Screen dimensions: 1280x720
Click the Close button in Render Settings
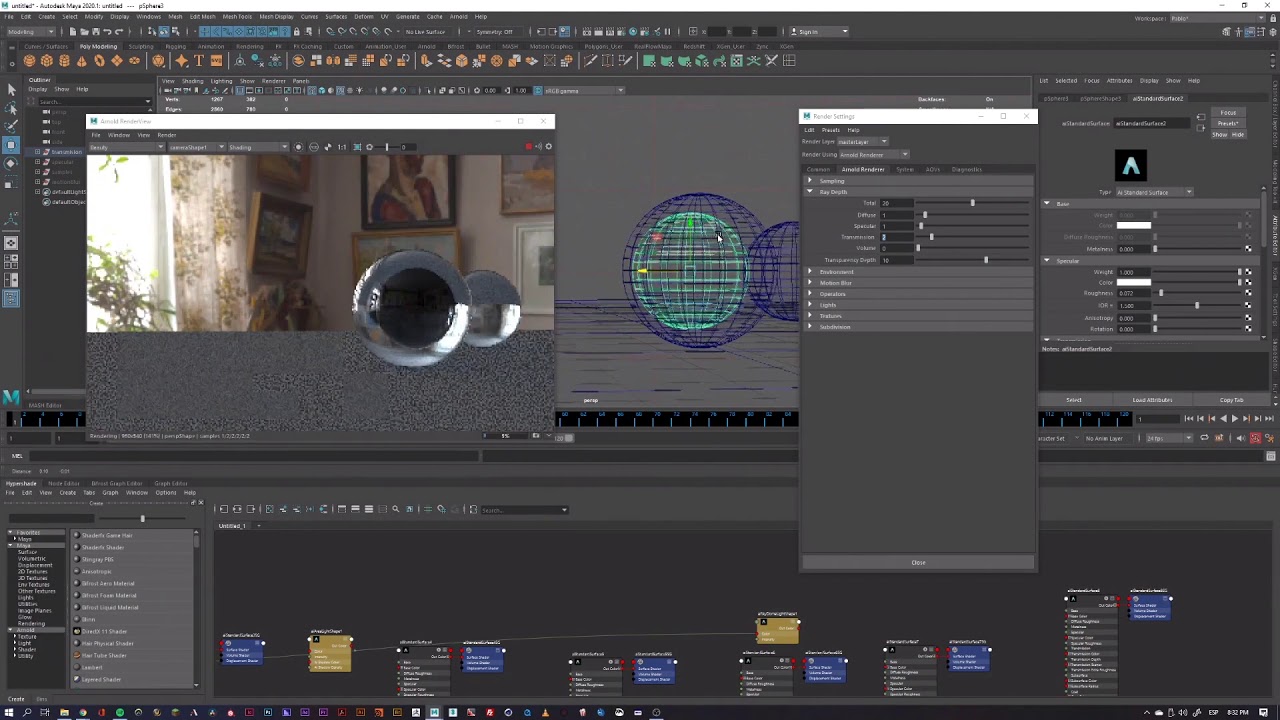point(918,563)
